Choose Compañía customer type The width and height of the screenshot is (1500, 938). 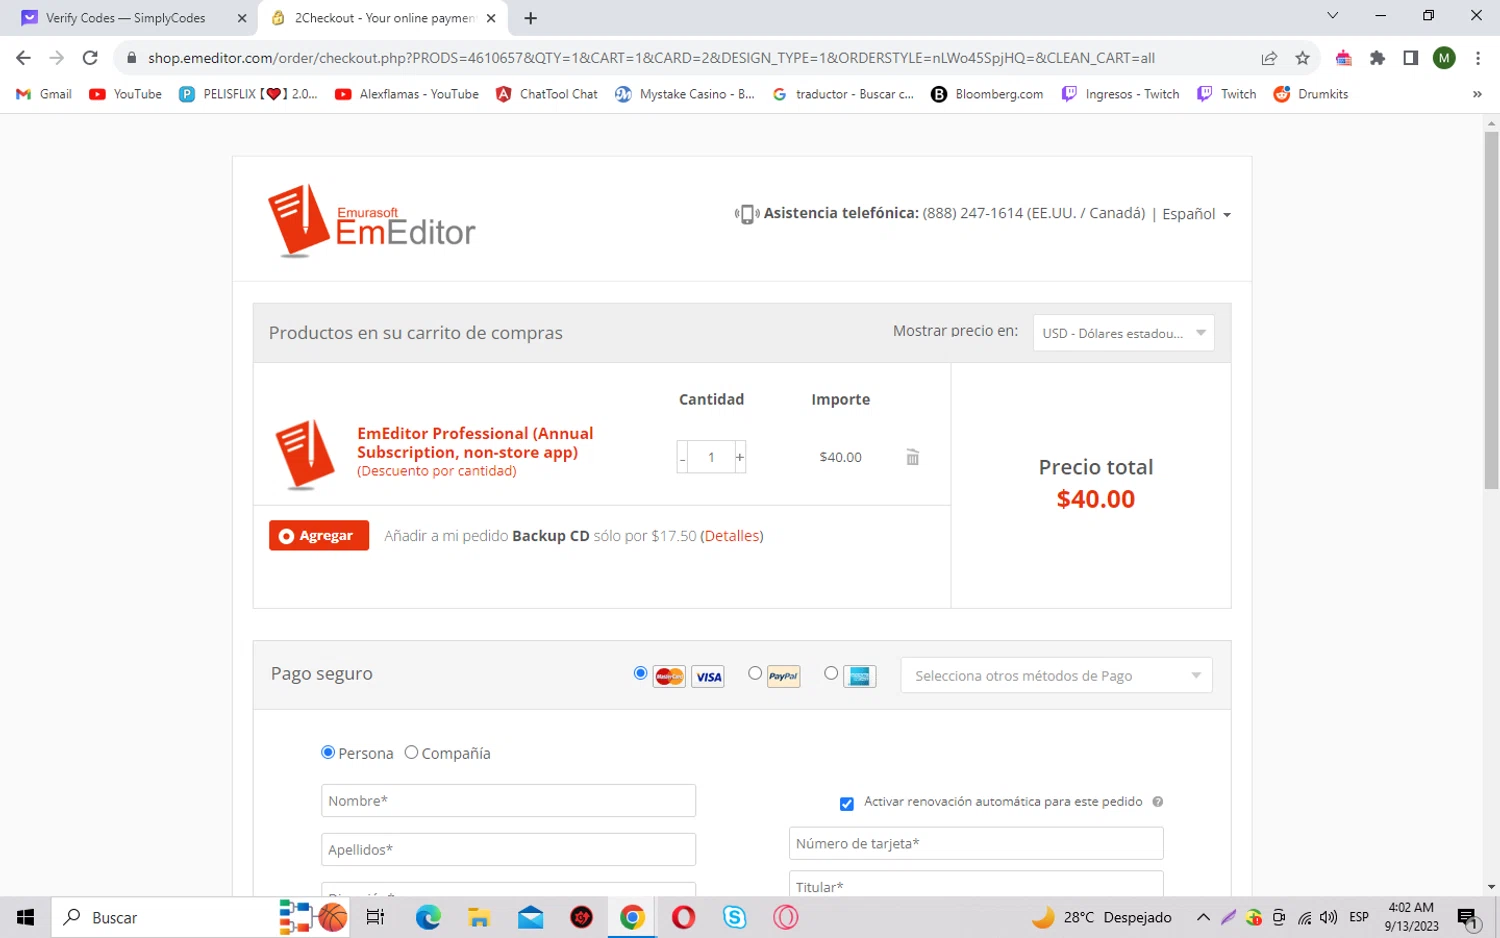pos(411,752)
